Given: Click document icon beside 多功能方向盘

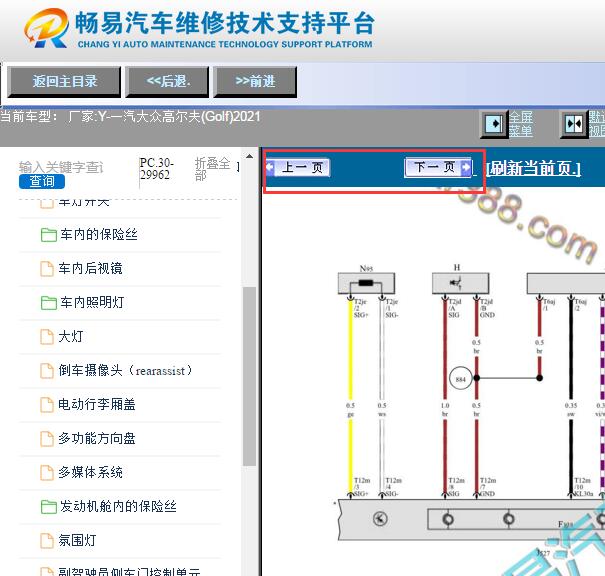Looking at the screenshot, I should (x=47, y=439).
